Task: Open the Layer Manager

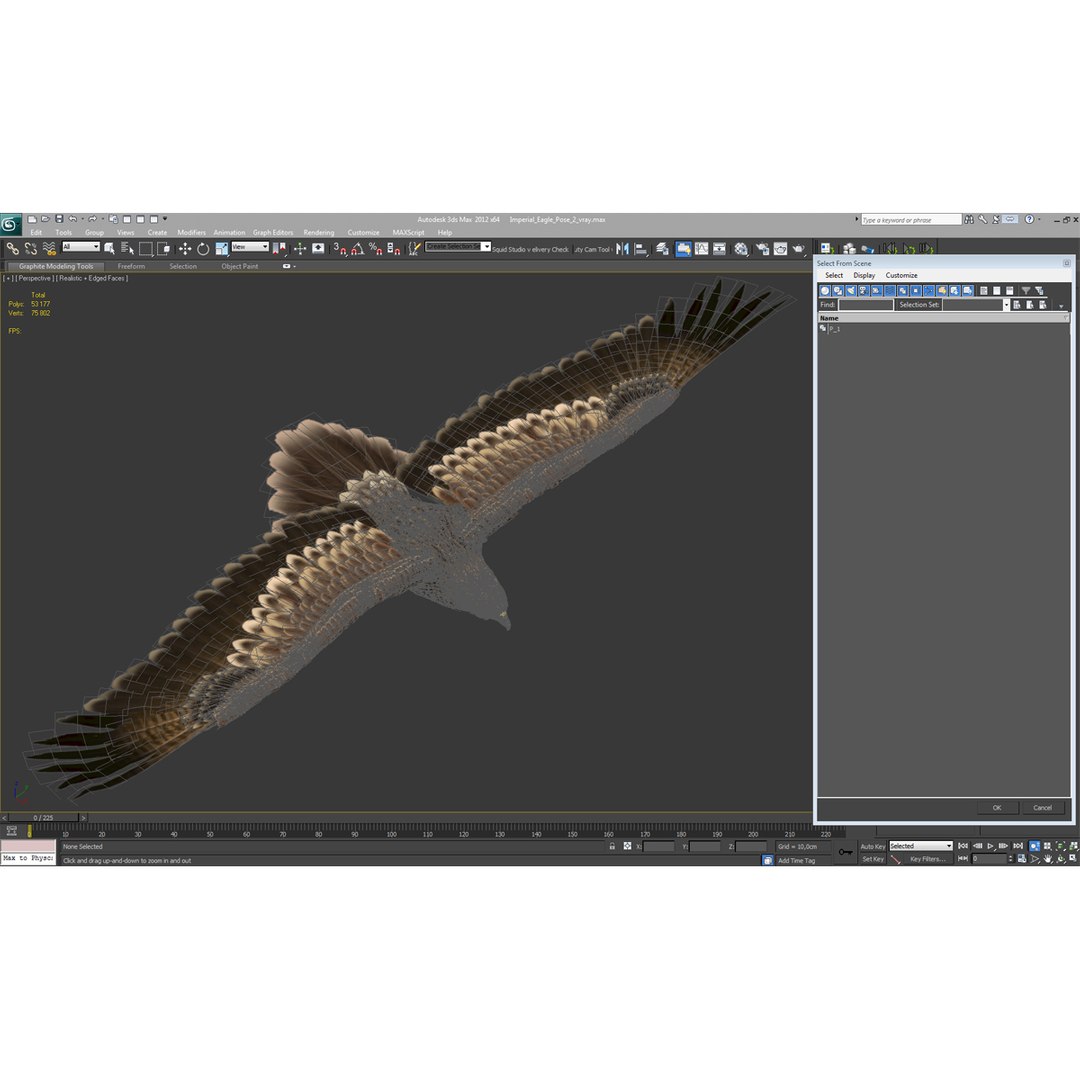Action: [663, 249]
